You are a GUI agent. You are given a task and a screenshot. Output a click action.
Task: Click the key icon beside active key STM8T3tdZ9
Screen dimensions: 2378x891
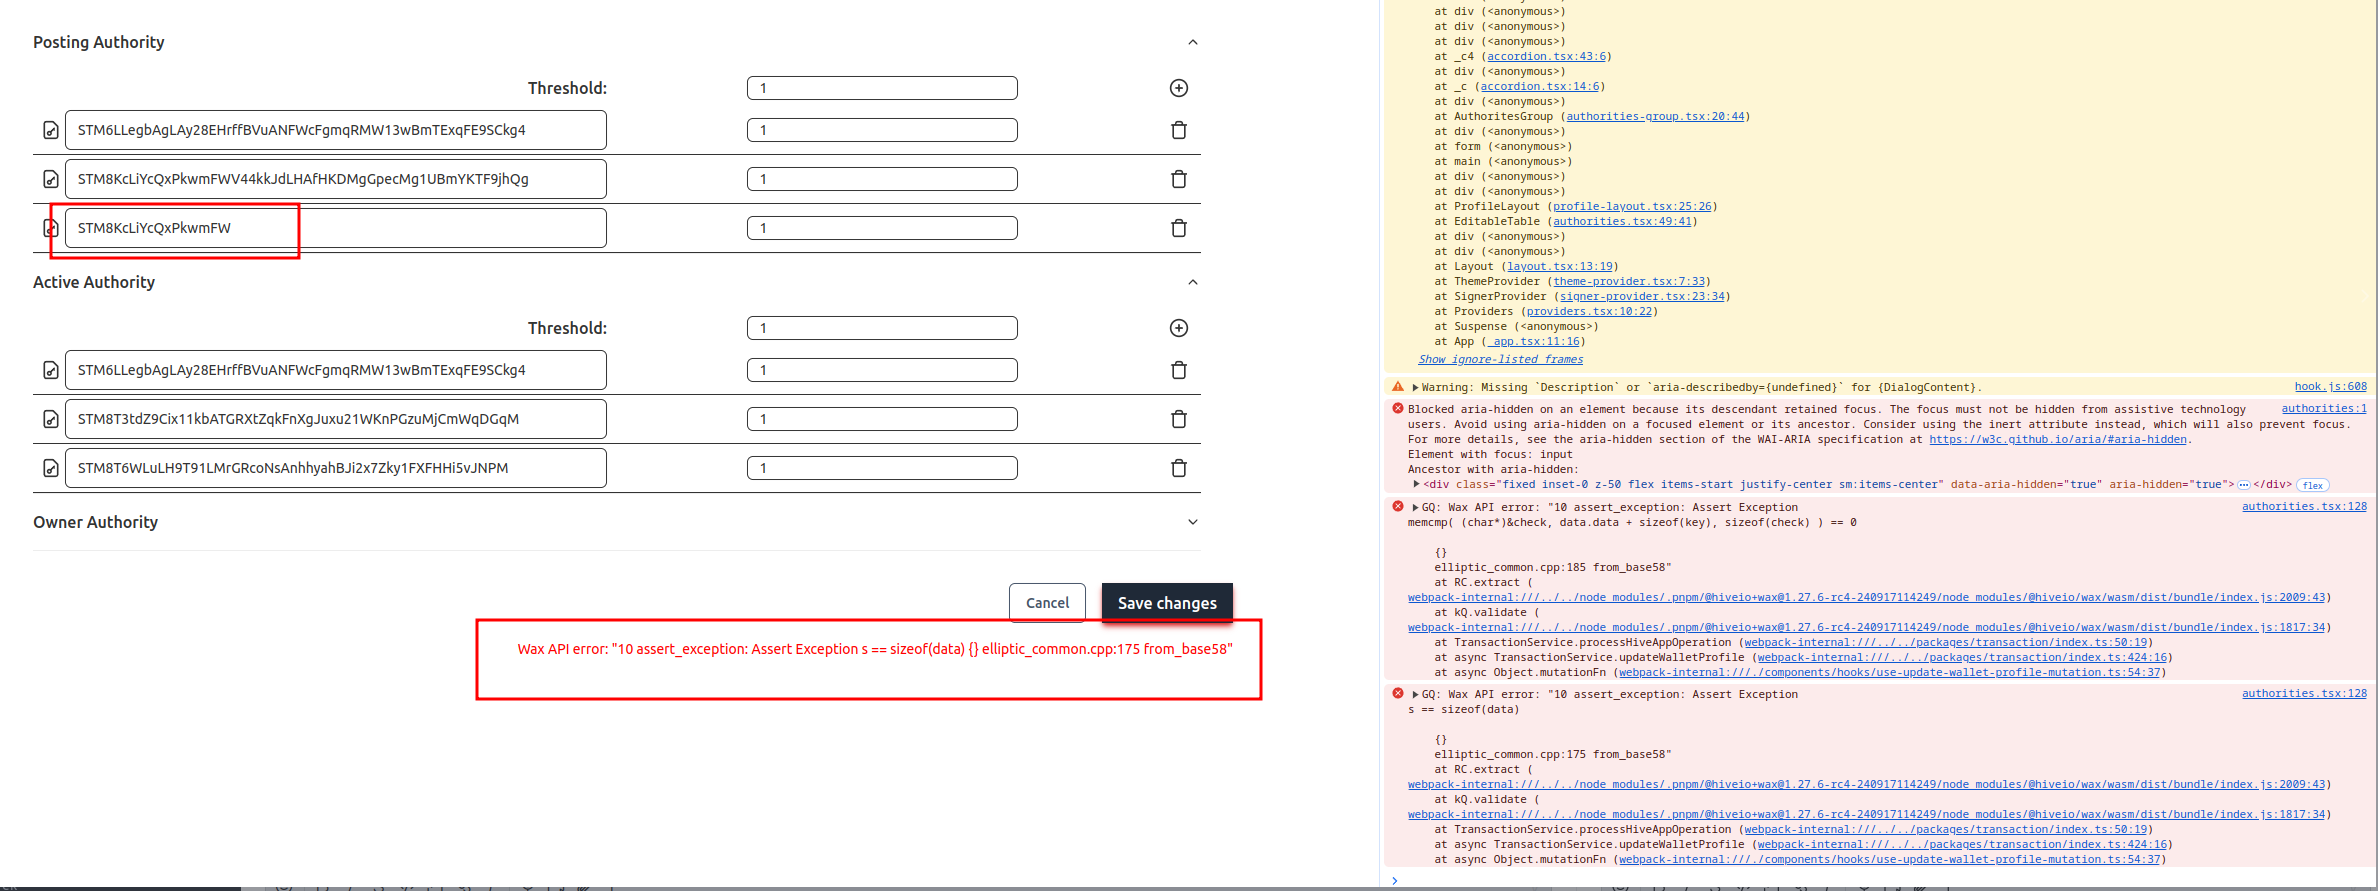[50, 419]
